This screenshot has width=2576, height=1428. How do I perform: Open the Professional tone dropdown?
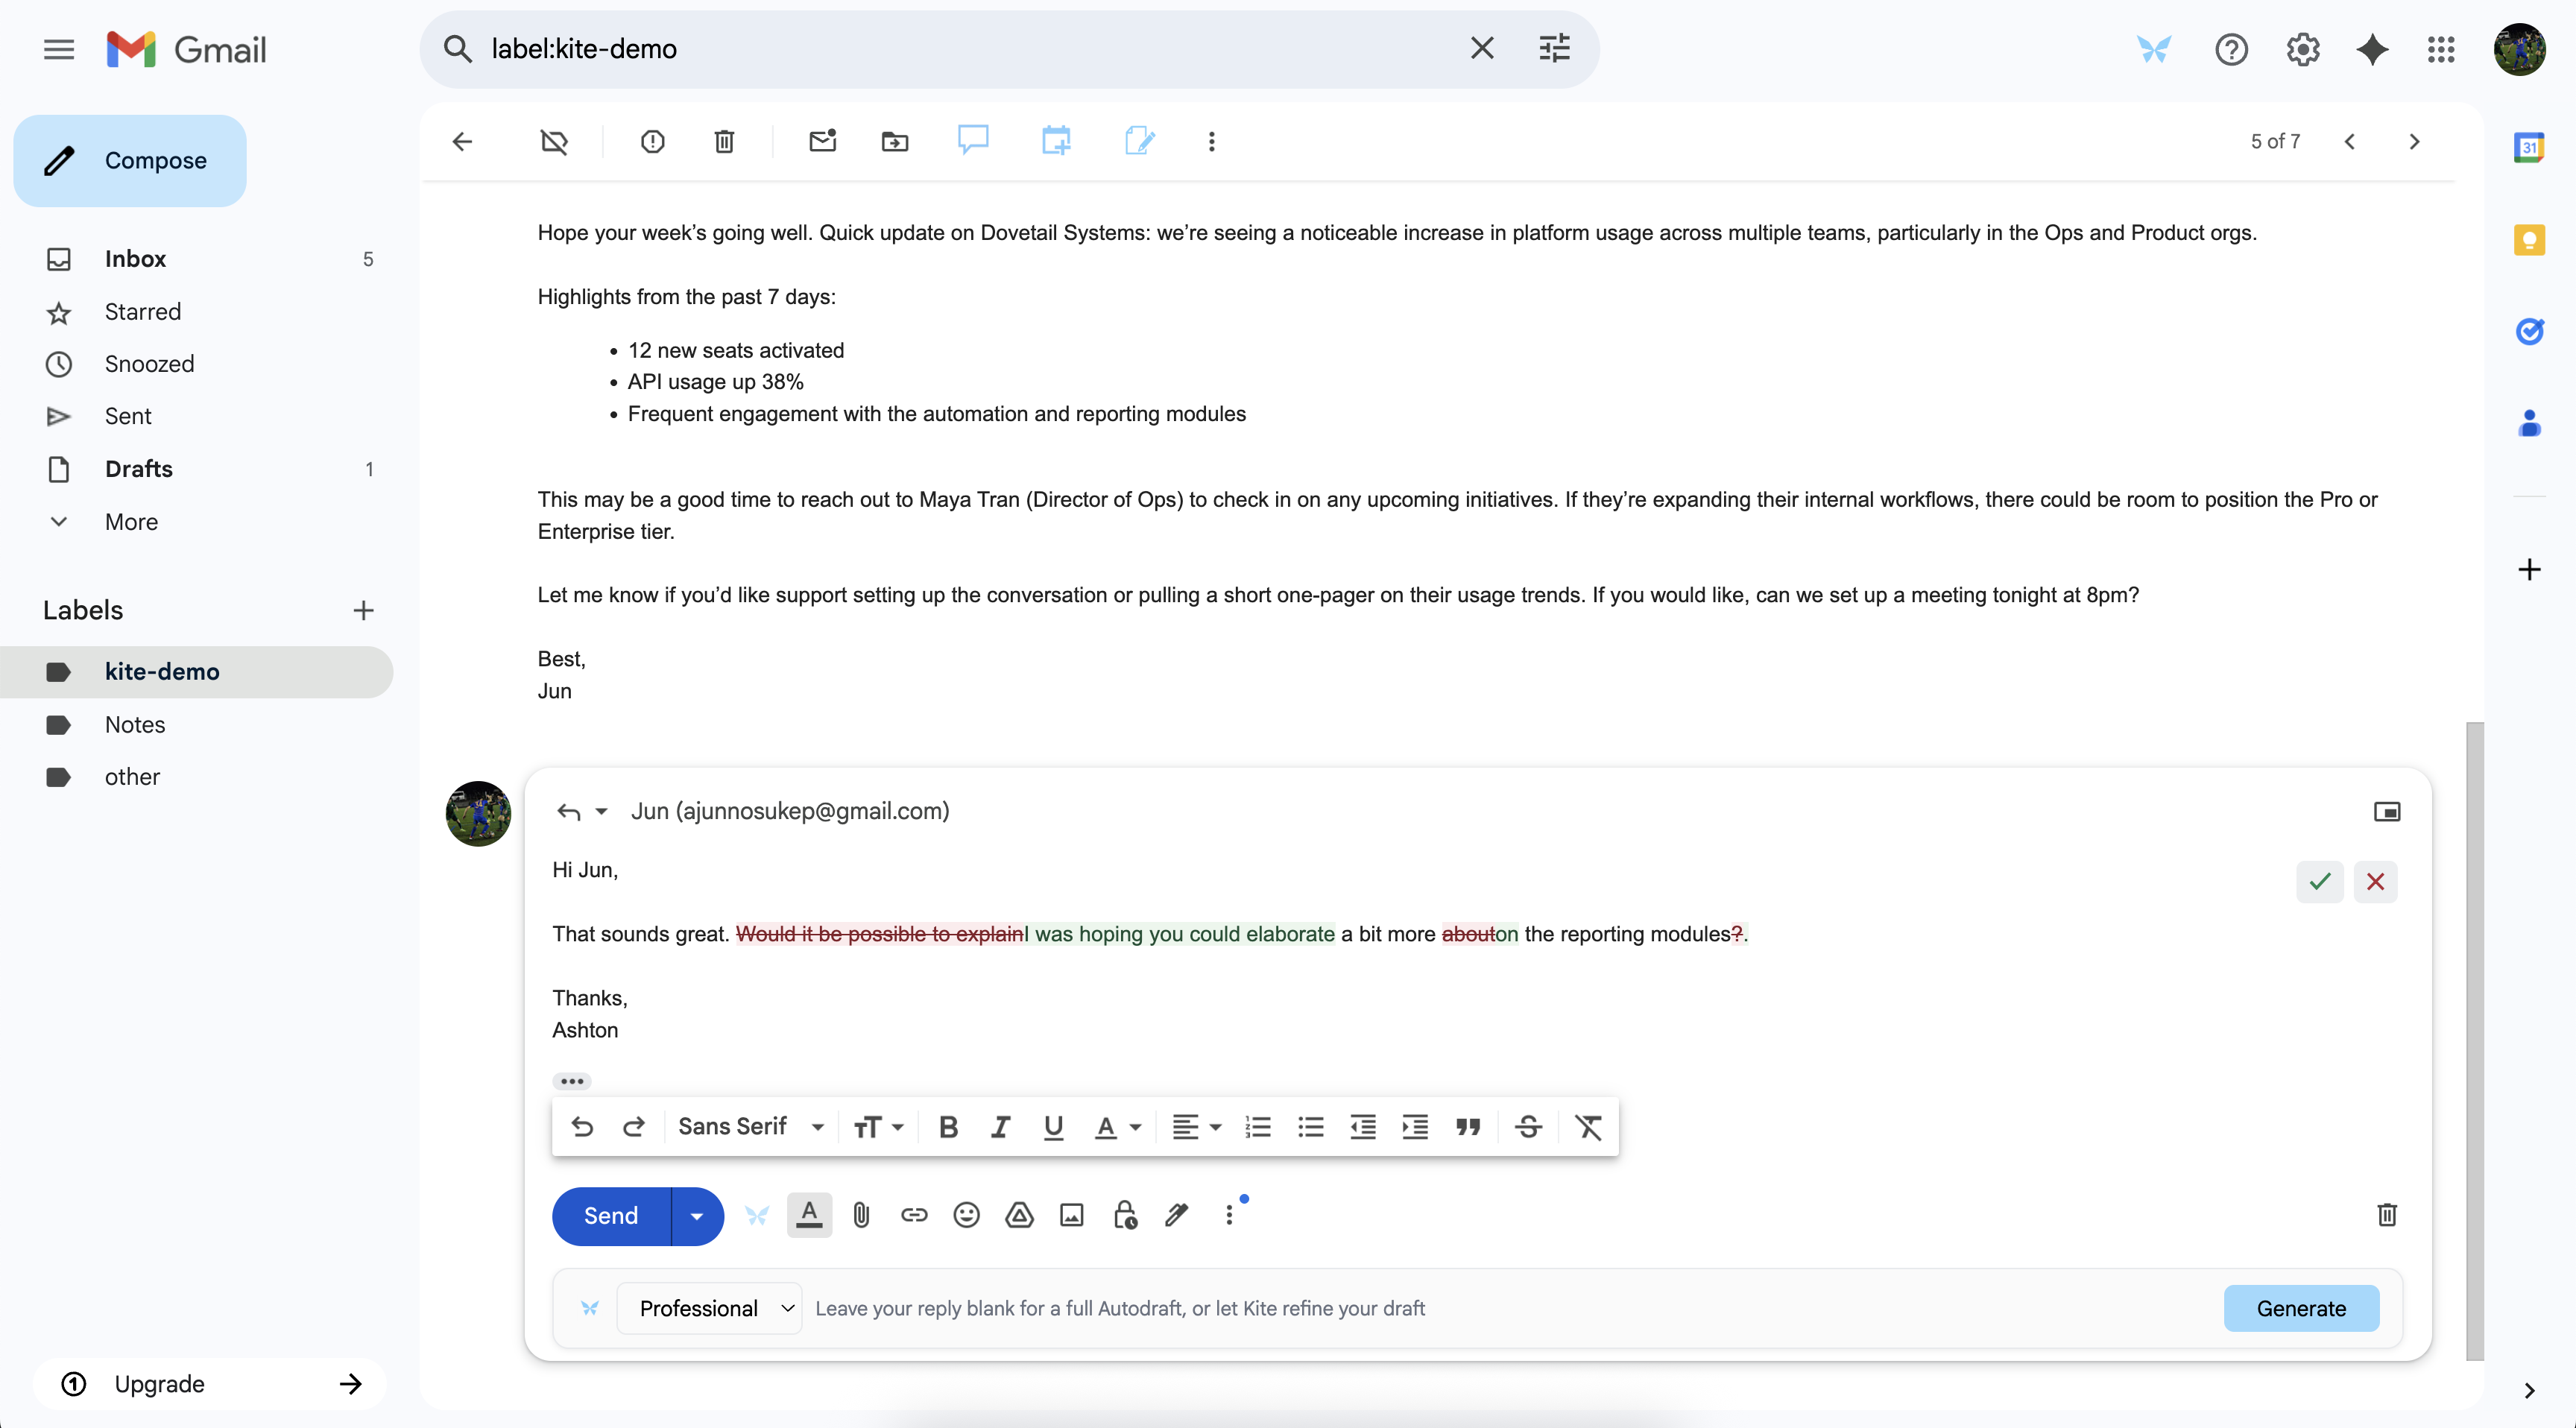tap(709, 1308)
